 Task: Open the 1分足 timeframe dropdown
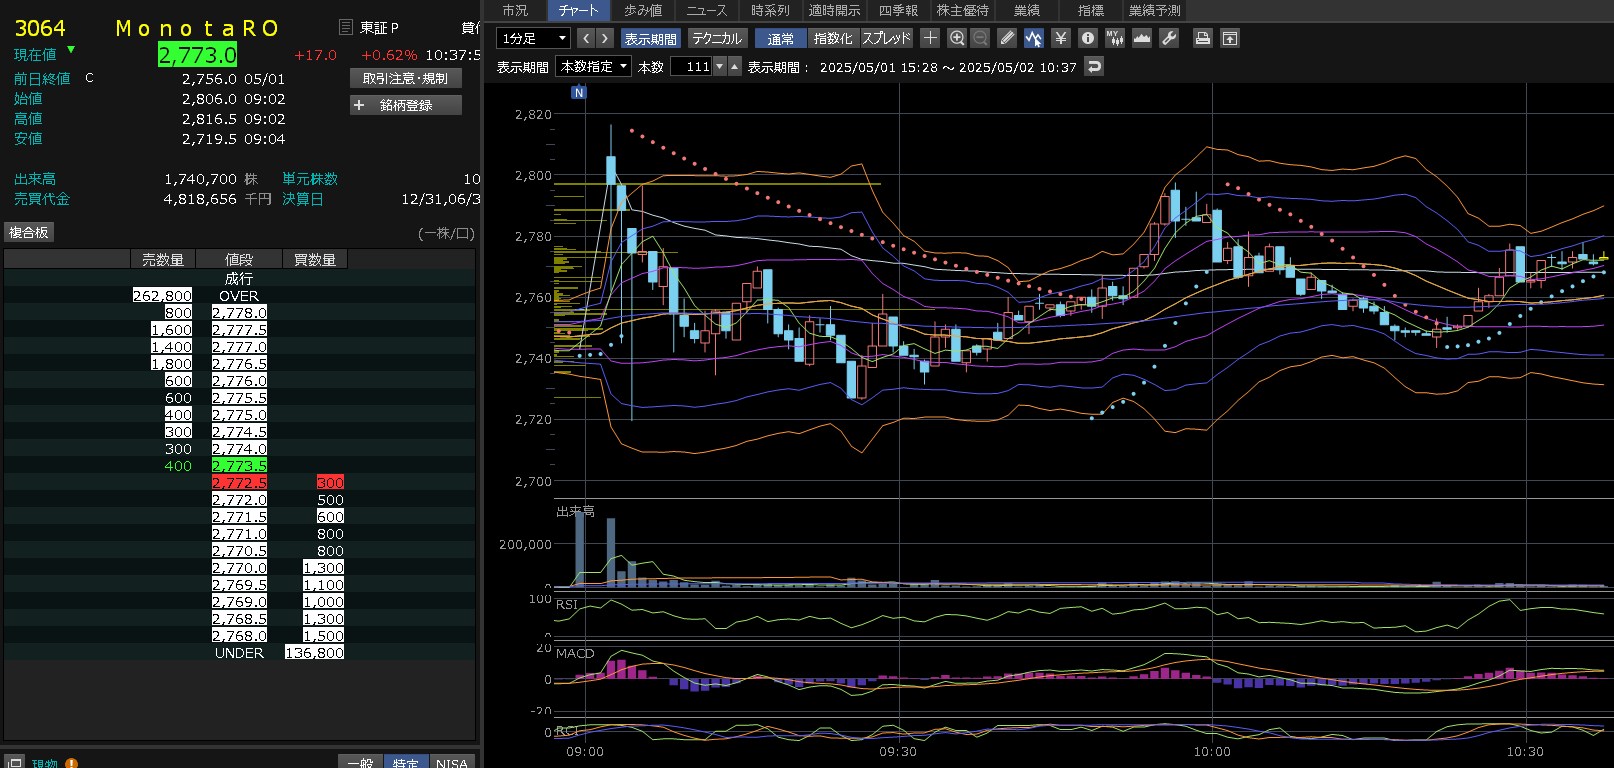[533, 38]
